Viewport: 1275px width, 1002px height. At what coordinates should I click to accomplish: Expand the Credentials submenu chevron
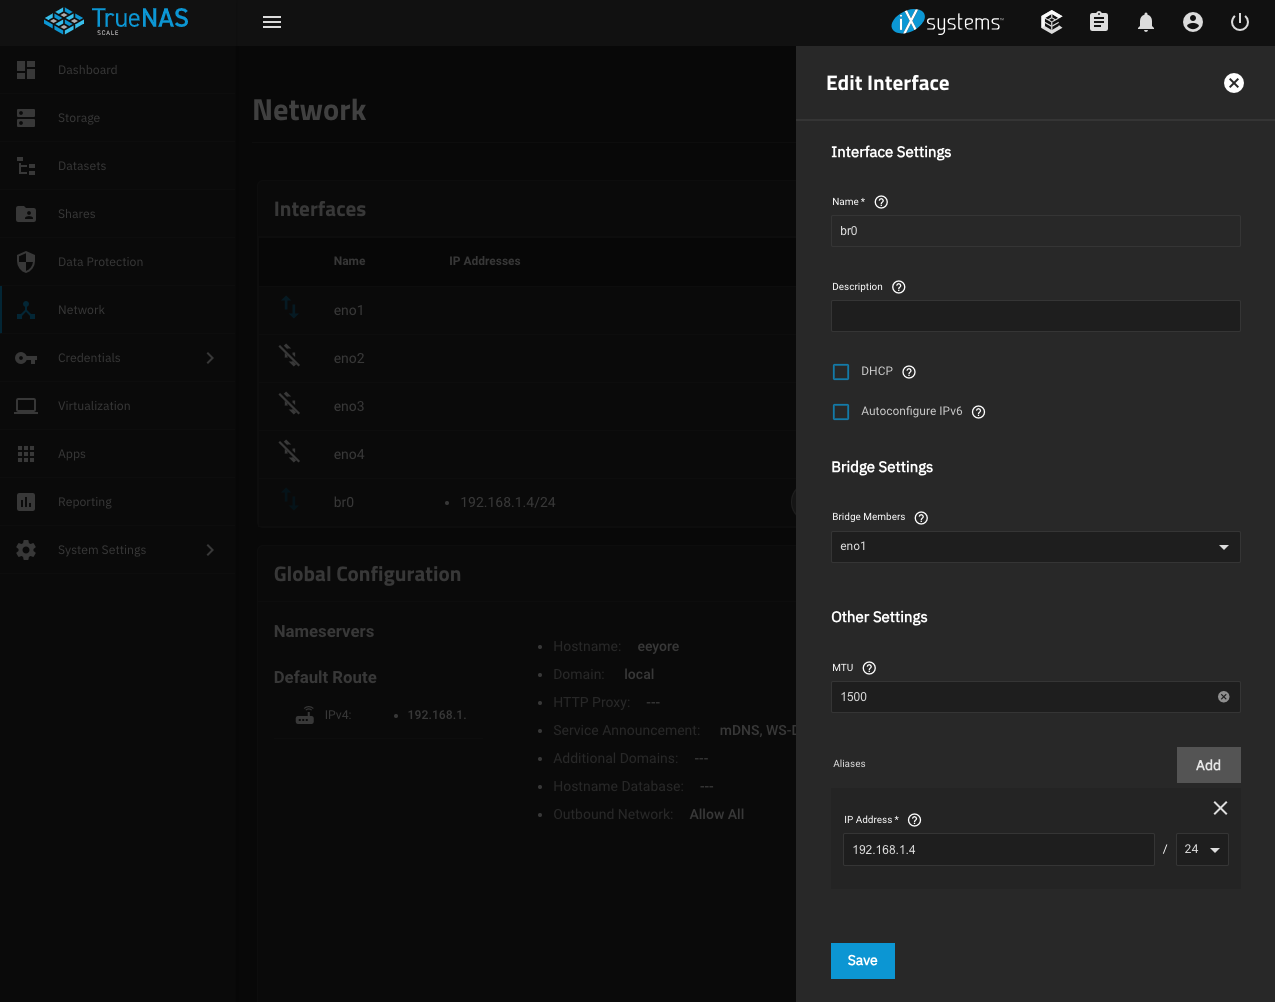pos(210,358)
